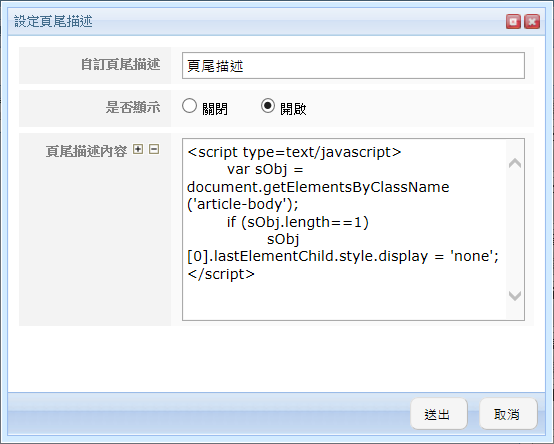Click the 設定頁尾描述 dialog title
554x444 pixels.
tap(53, 22)
